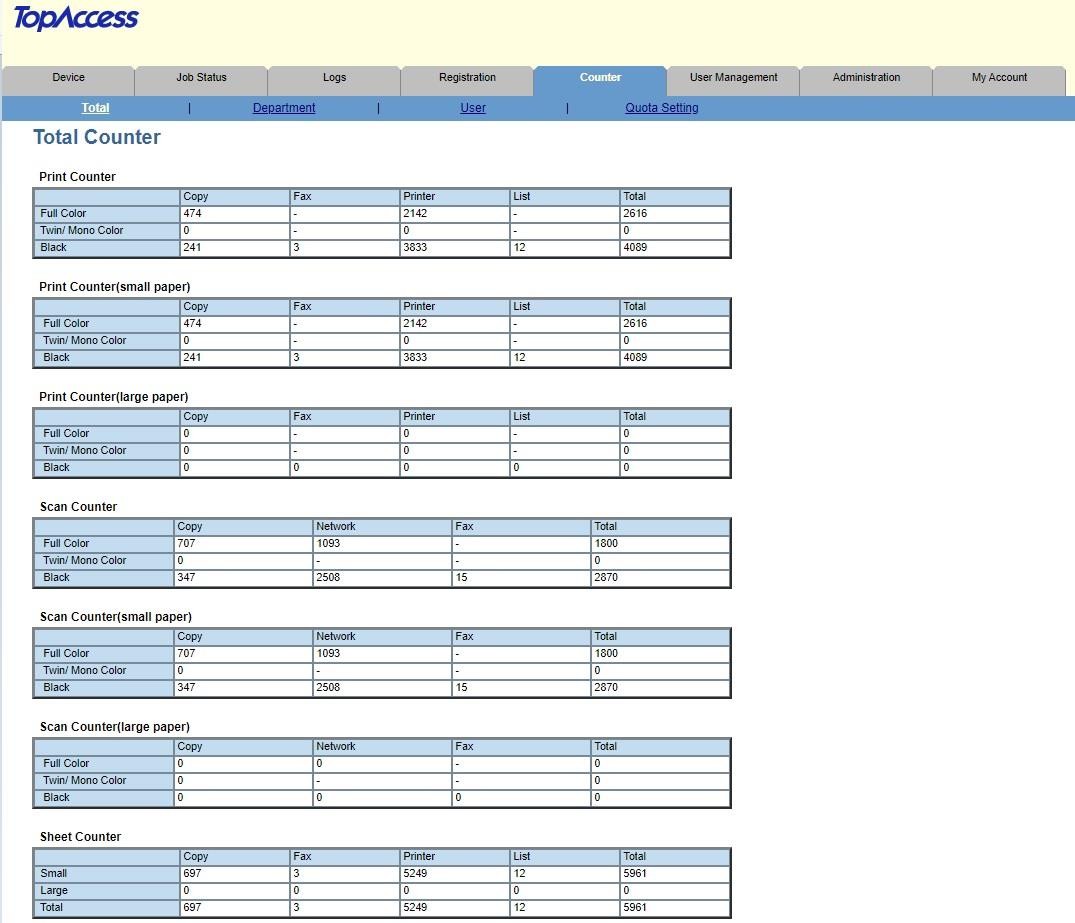
Task: Click Scan Counter Black total 2870
Action: click(660, 577)
